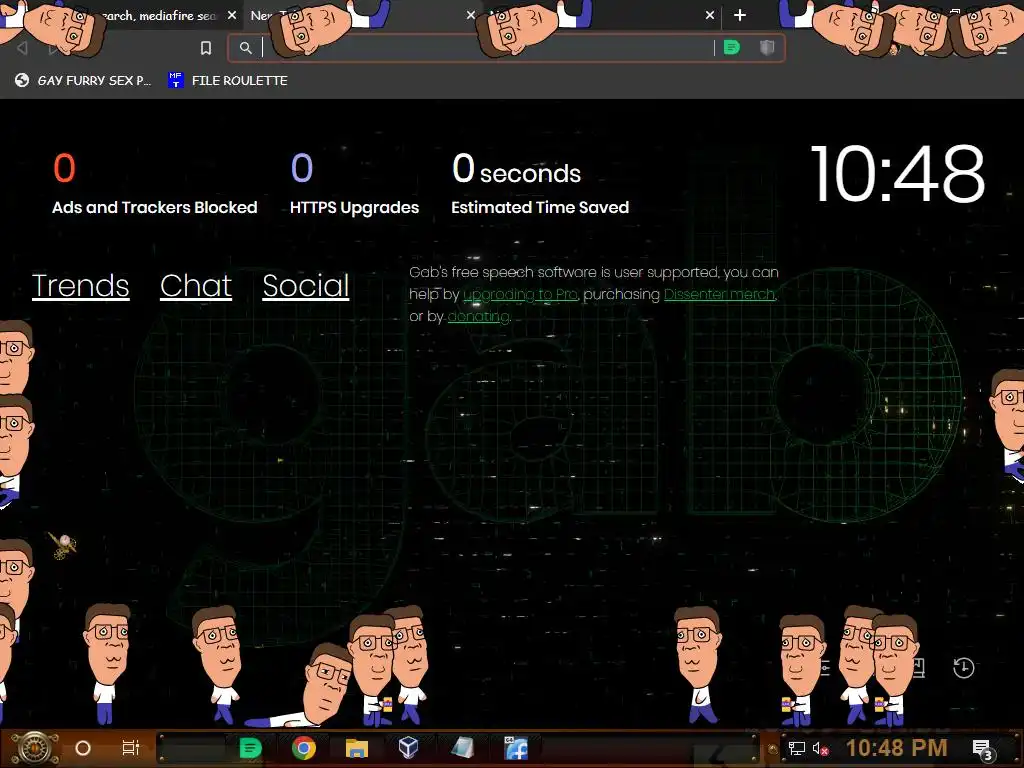This screenshot has height=768, width=1024.
Task: Open the browser hamburger menu
Action: click(x=1002, y=50)
